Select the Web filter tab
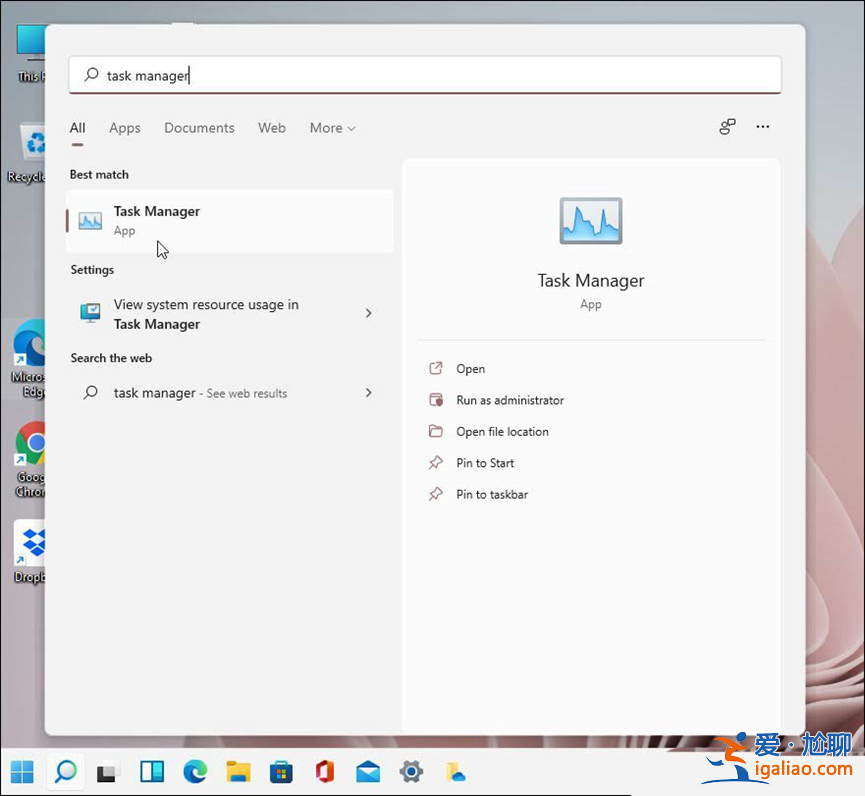865x796 pixels. [272, 128]
